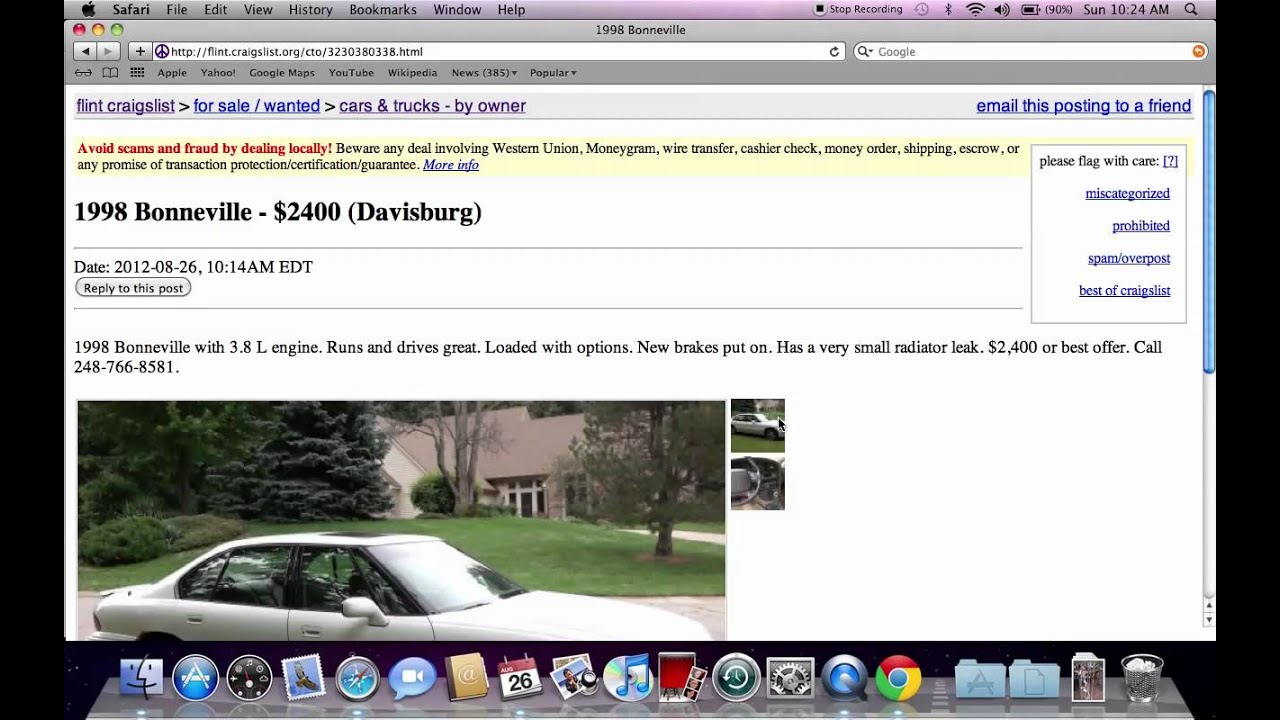Open Address Book from the Dock

tap(465, 679)
